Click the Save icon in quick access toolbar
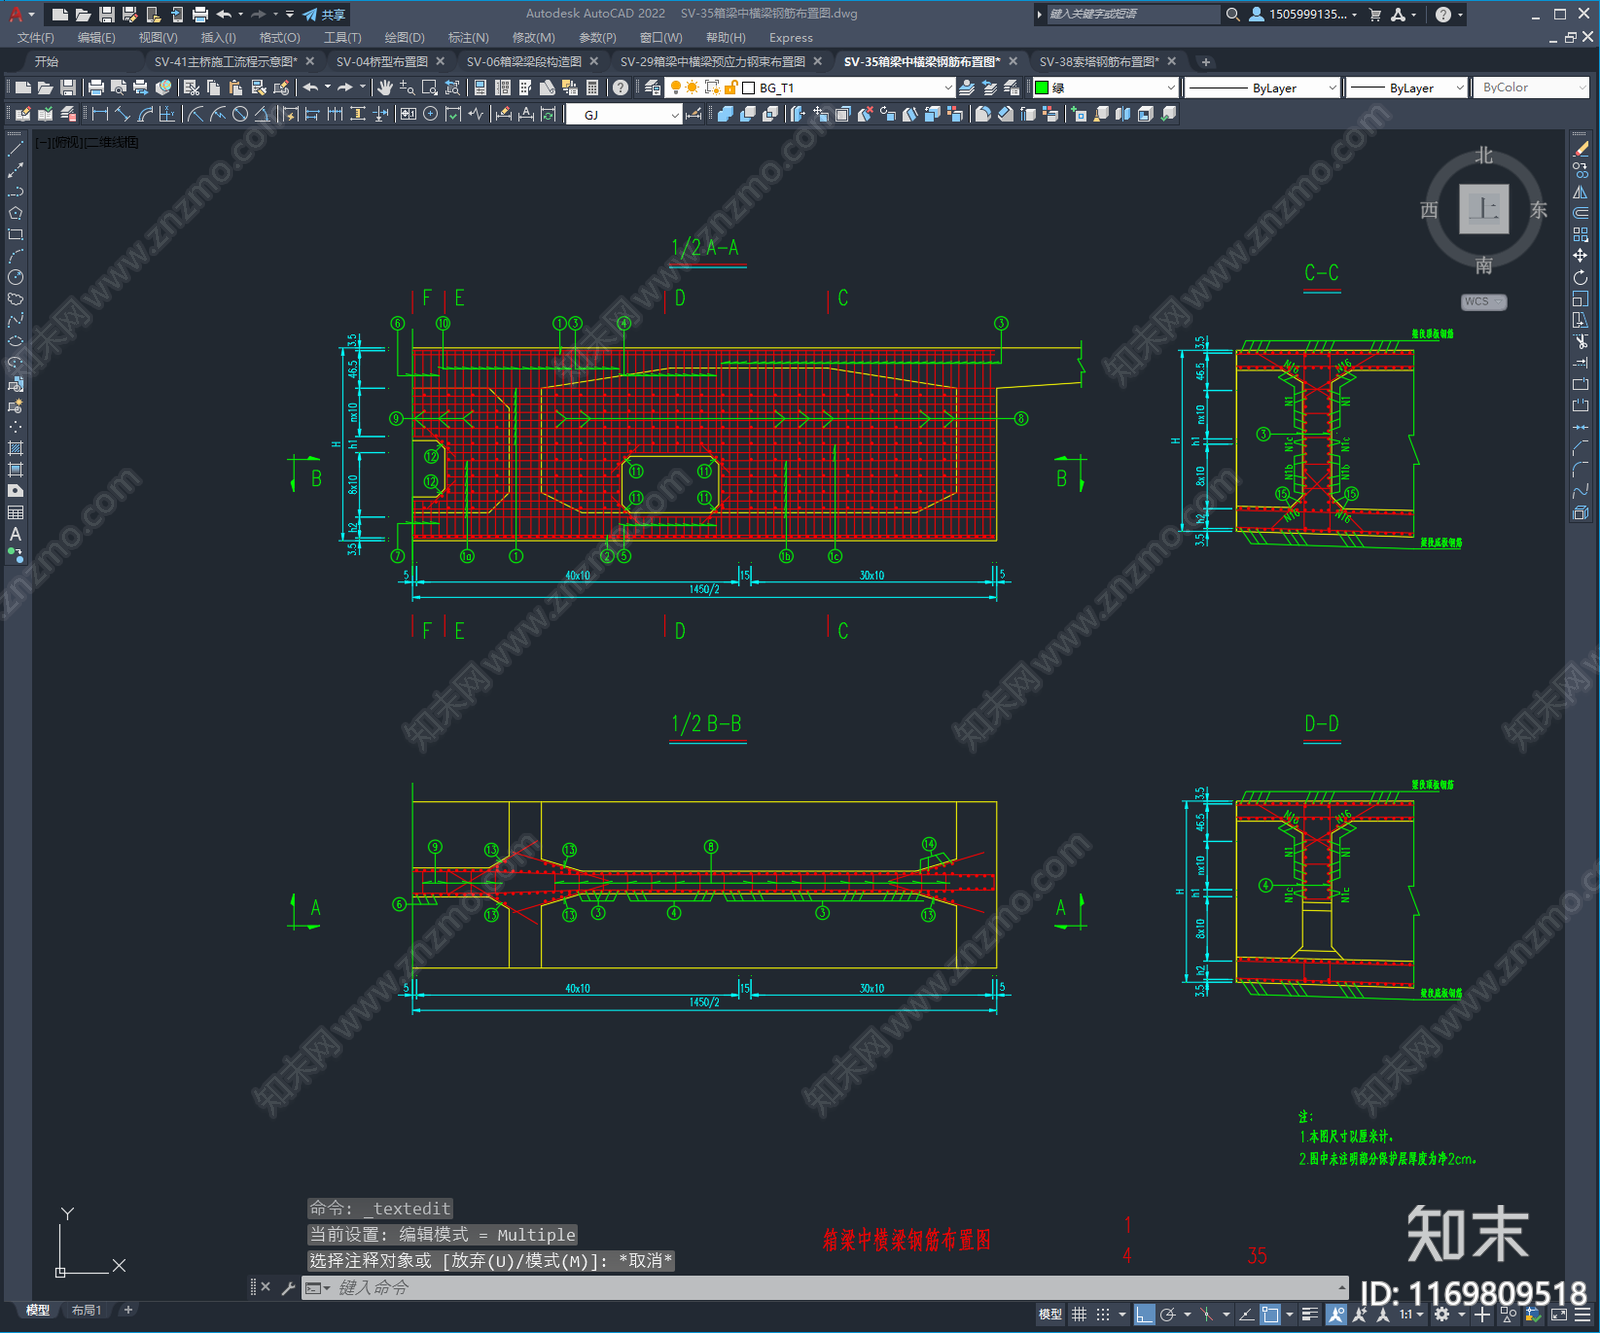The height and width of the screenshot is (1333, 1600). 106,14
